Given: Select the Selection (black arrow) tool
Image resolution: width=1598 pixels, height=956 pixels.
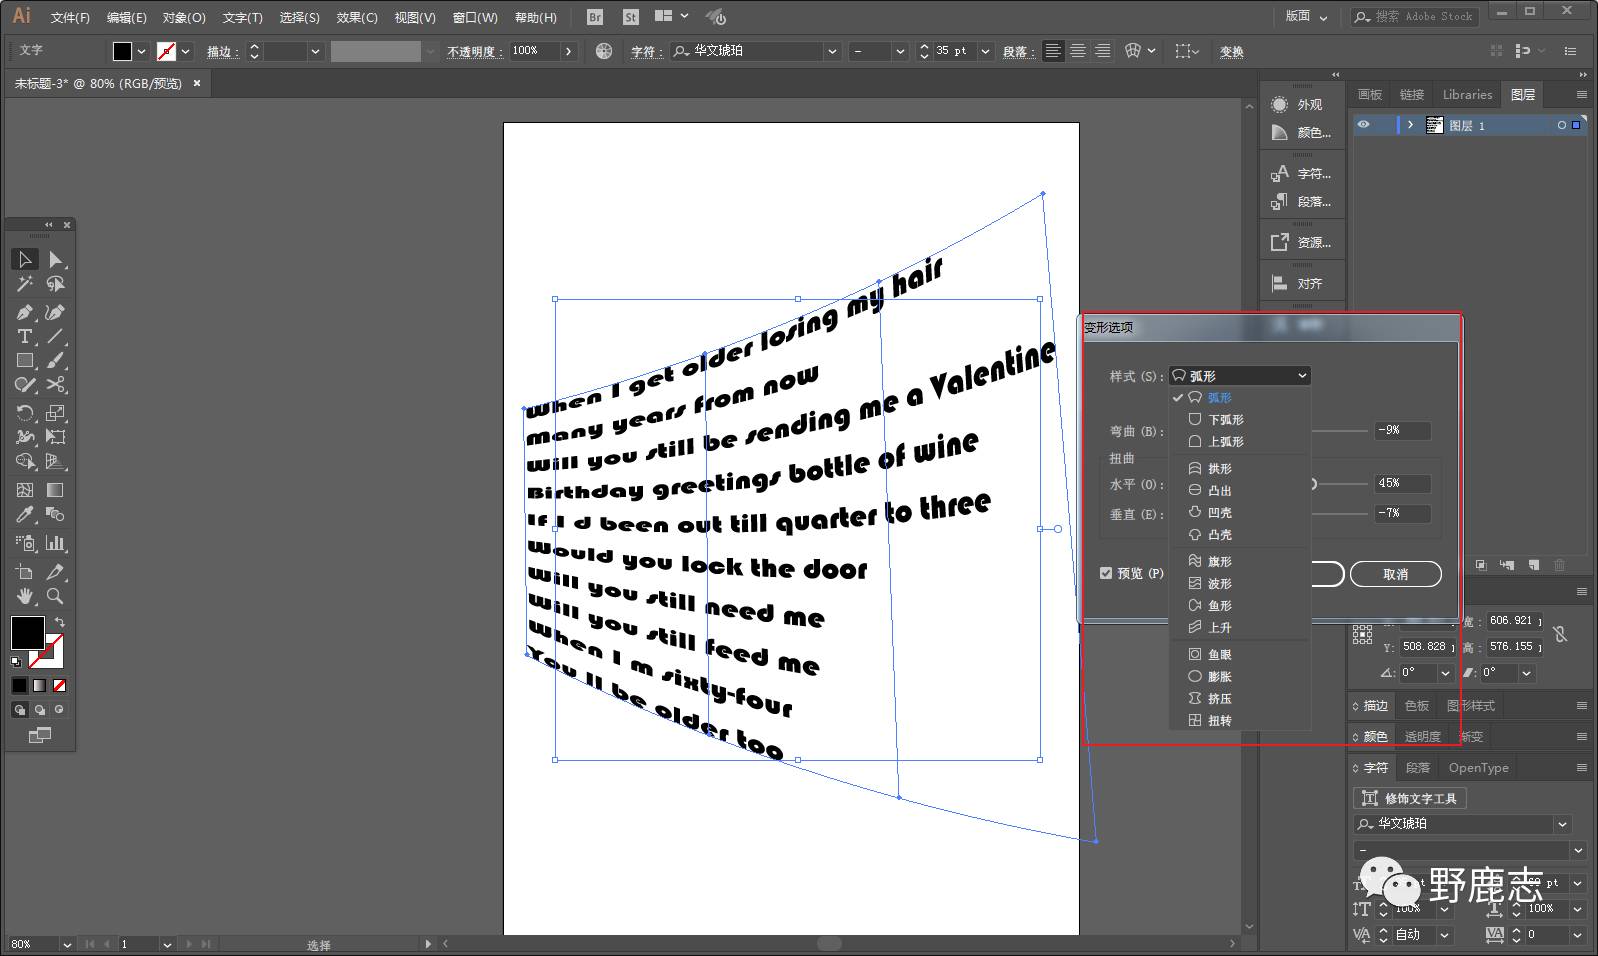Looking at the screenshot, I should pyautogui.click(x=25, y=260).
